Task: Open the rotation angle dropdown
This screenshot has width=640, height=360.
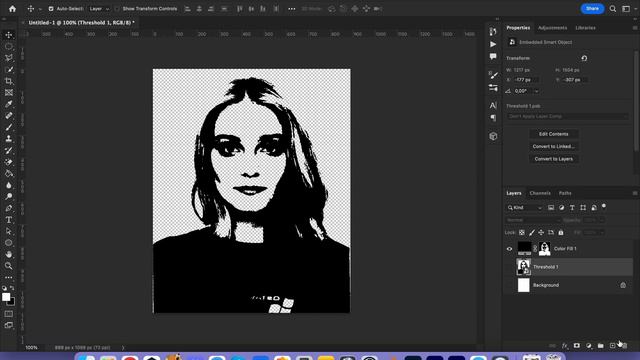Action: tap(537, 91)
